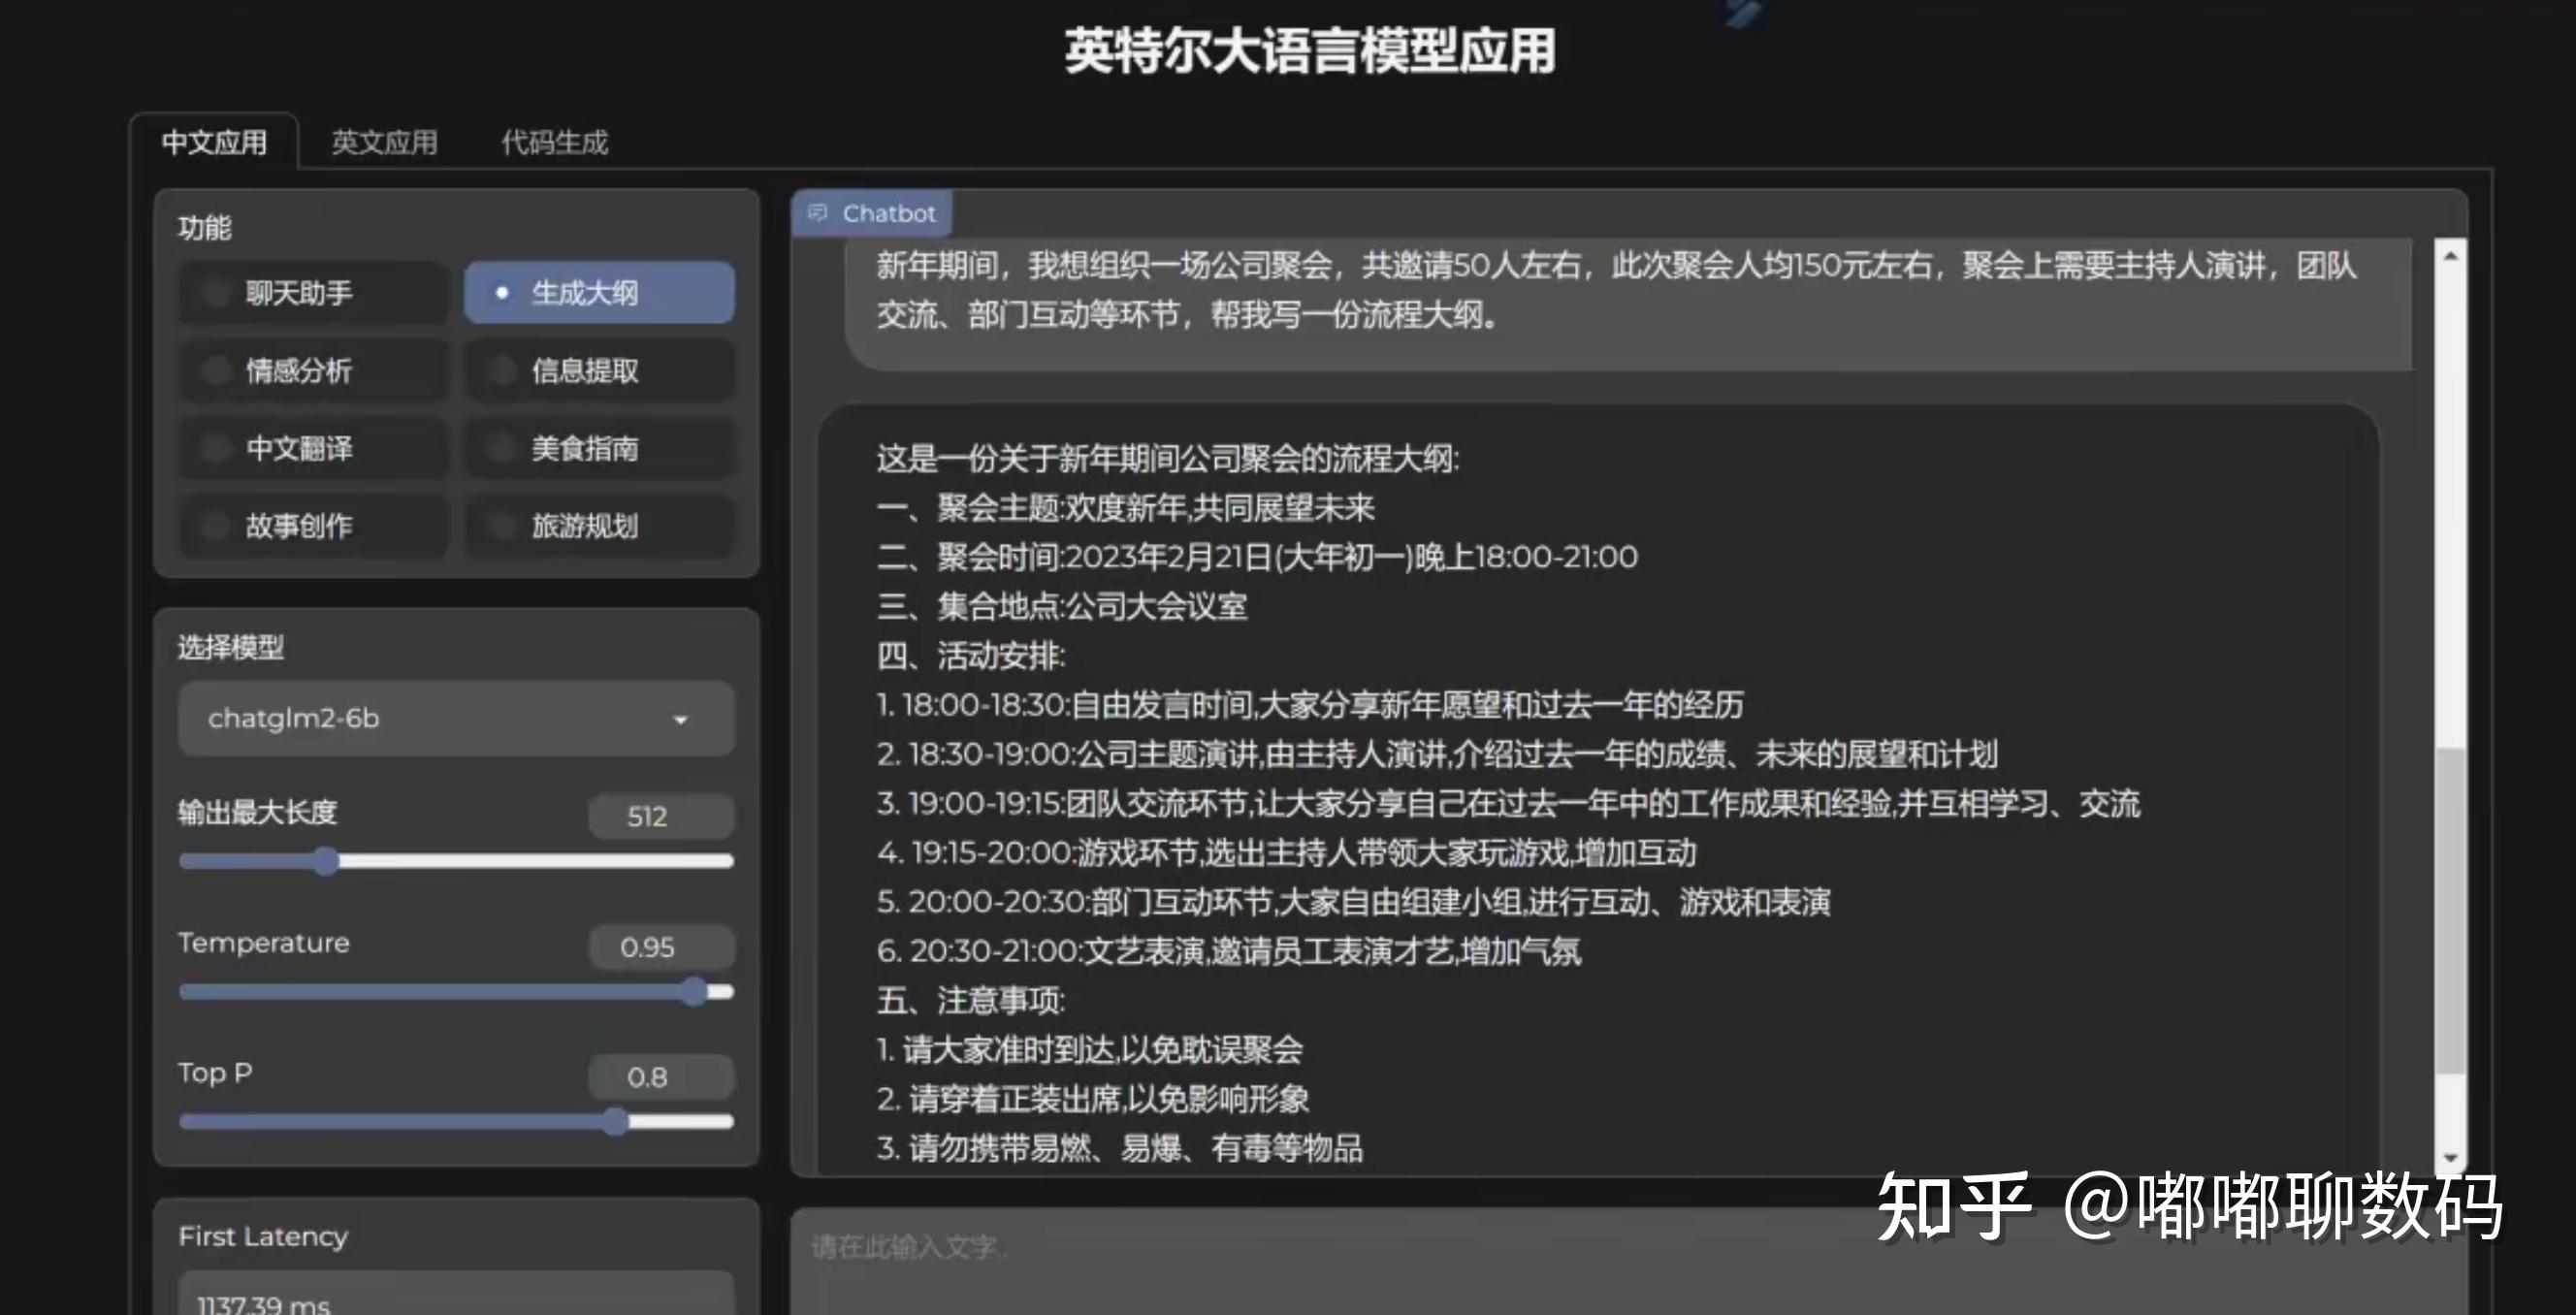2576x1315 pixels.
Task: Click the line '三、集合地点:公司大会议室'
Action: pos(1062,606)
